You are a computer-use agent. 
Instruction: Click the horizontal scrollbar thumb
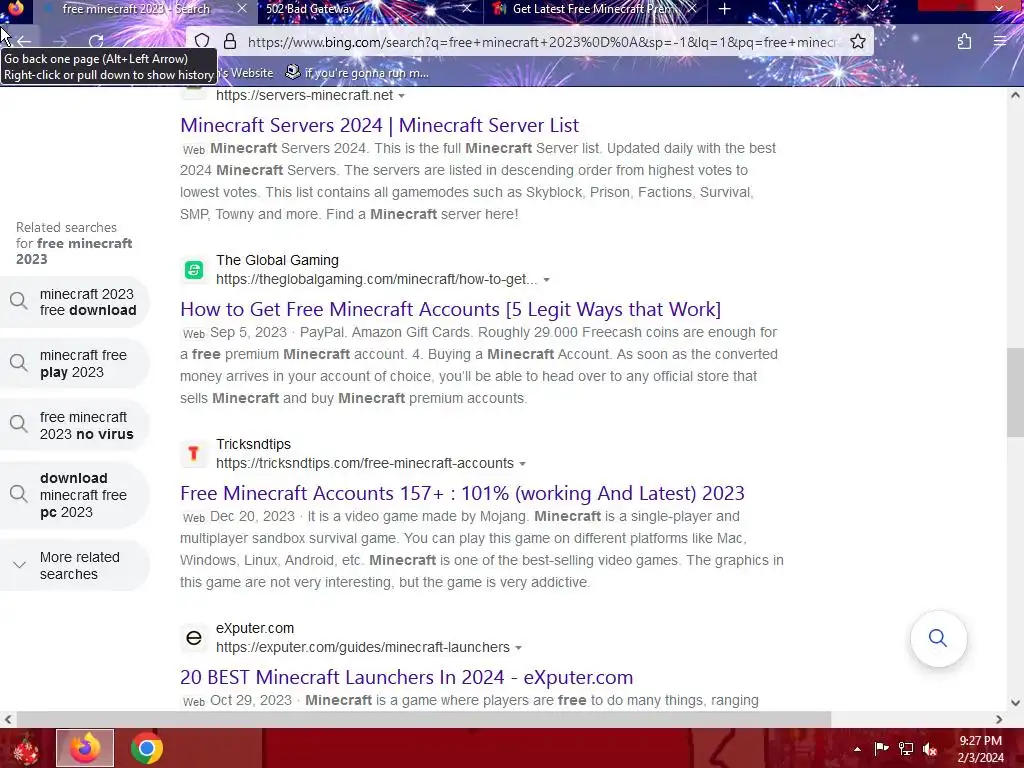pos(423,720)
